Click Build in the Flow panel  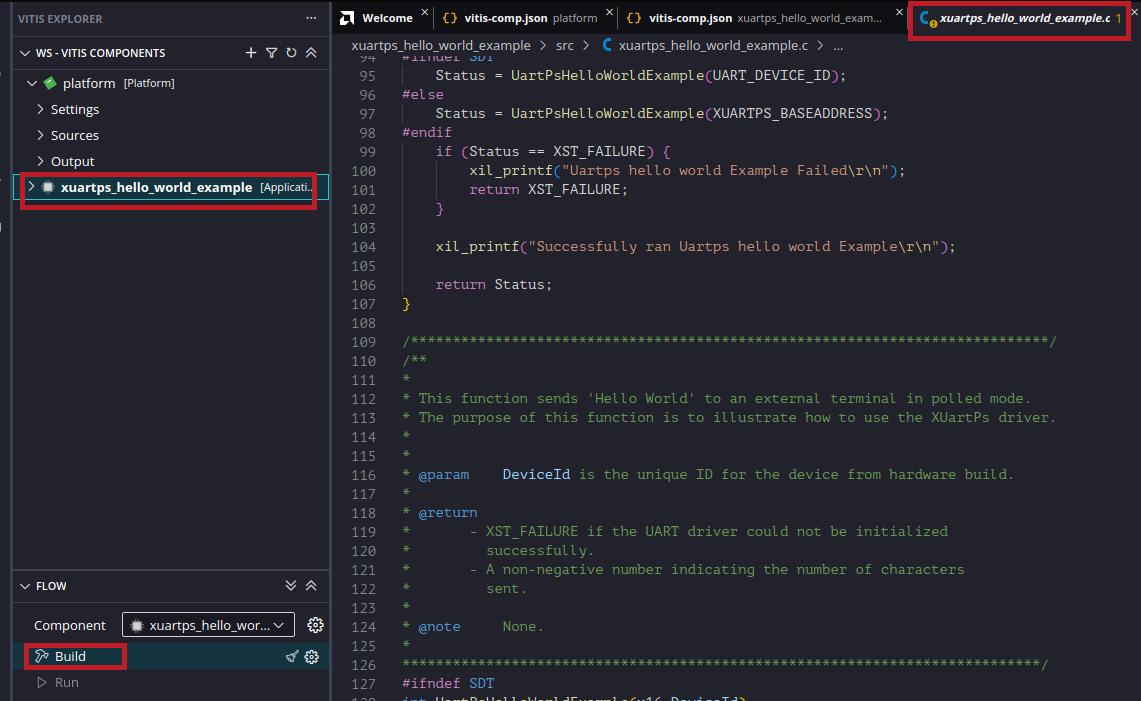coord(70,656)
